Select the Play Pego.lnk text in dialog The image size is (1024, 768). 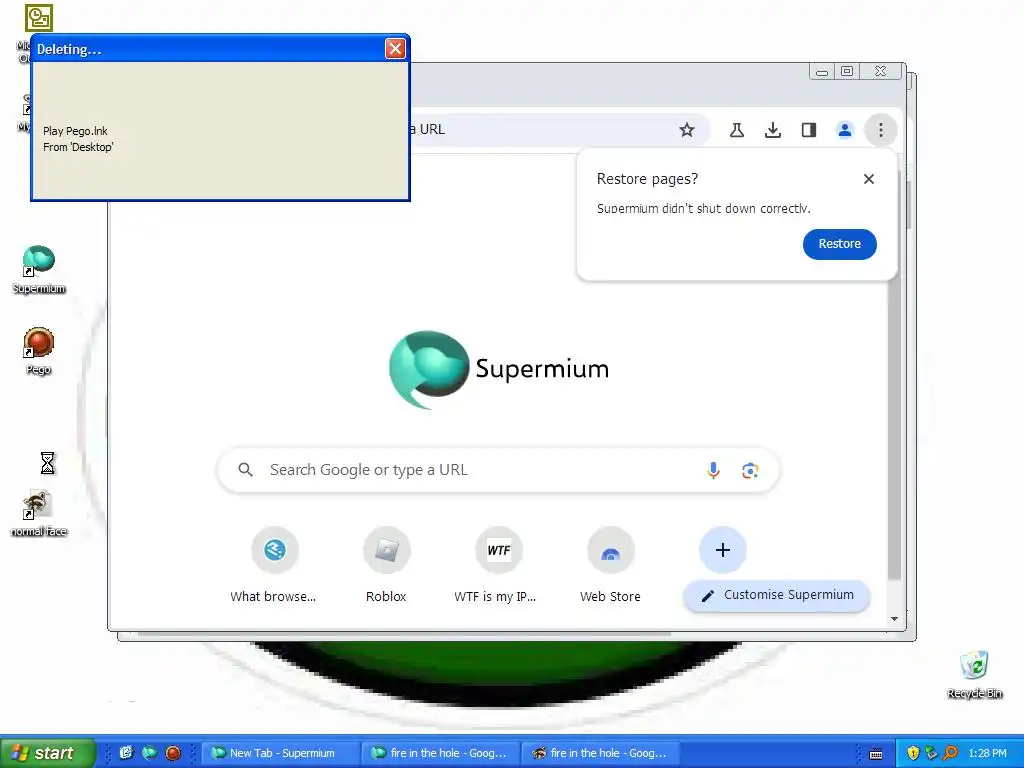pyautogui.click(x=75, y=131)
